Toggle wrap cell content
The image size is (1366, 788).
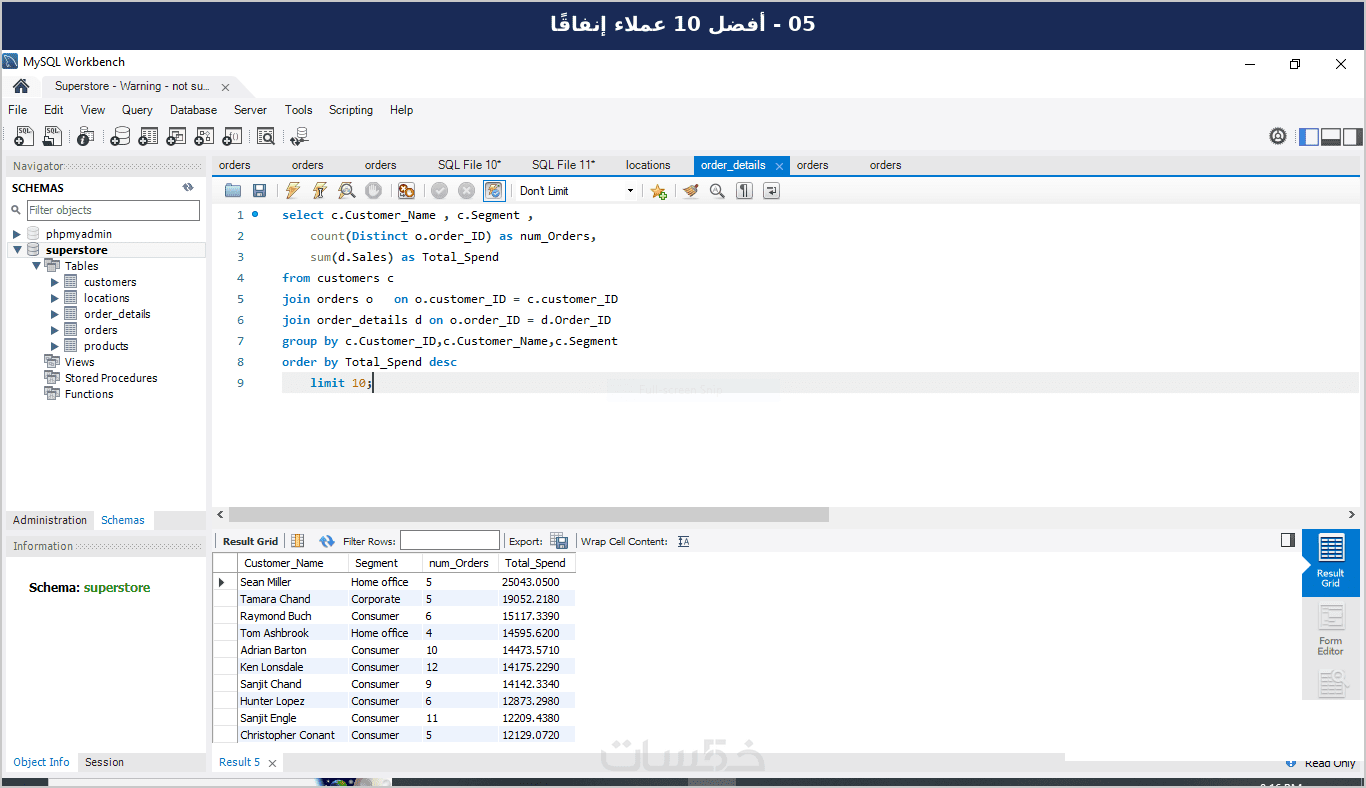(x=684, y=541)
